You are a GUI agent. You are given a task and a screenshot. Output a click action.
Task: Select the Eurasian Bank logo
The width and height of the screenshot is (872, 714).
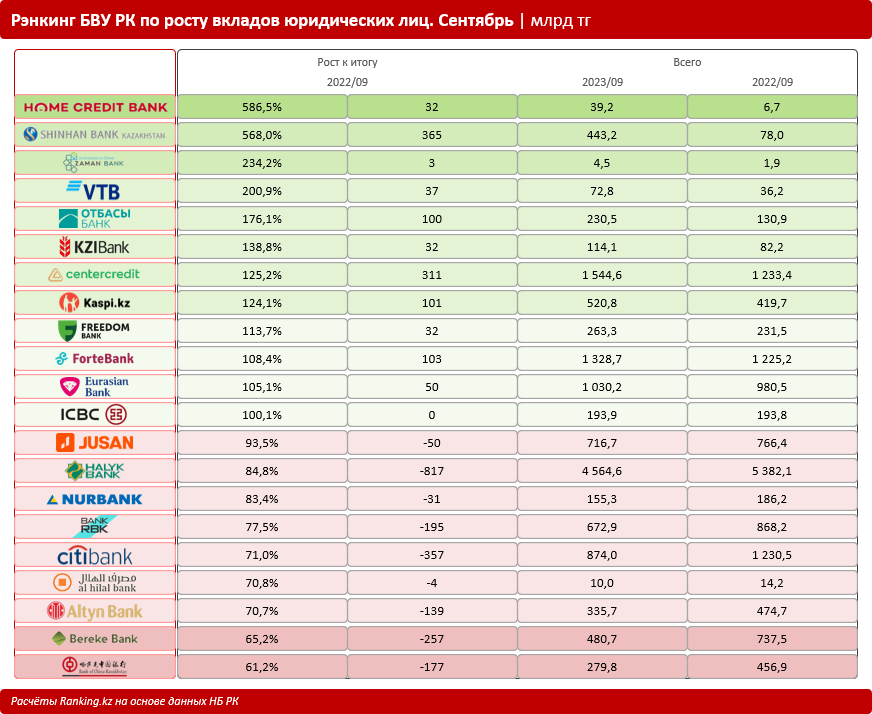point(95,386)
